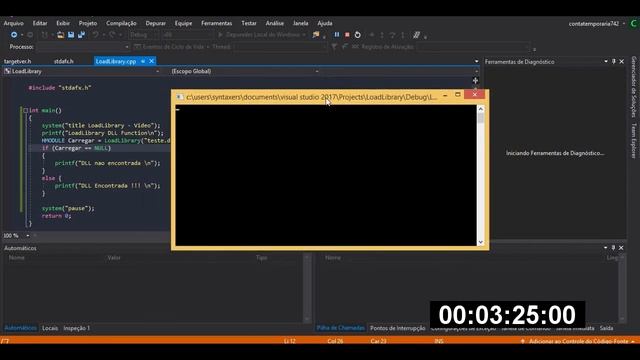The image size is (640, 360).
Task: Open the Team Explorer side tab
Action: click(634, 141)
